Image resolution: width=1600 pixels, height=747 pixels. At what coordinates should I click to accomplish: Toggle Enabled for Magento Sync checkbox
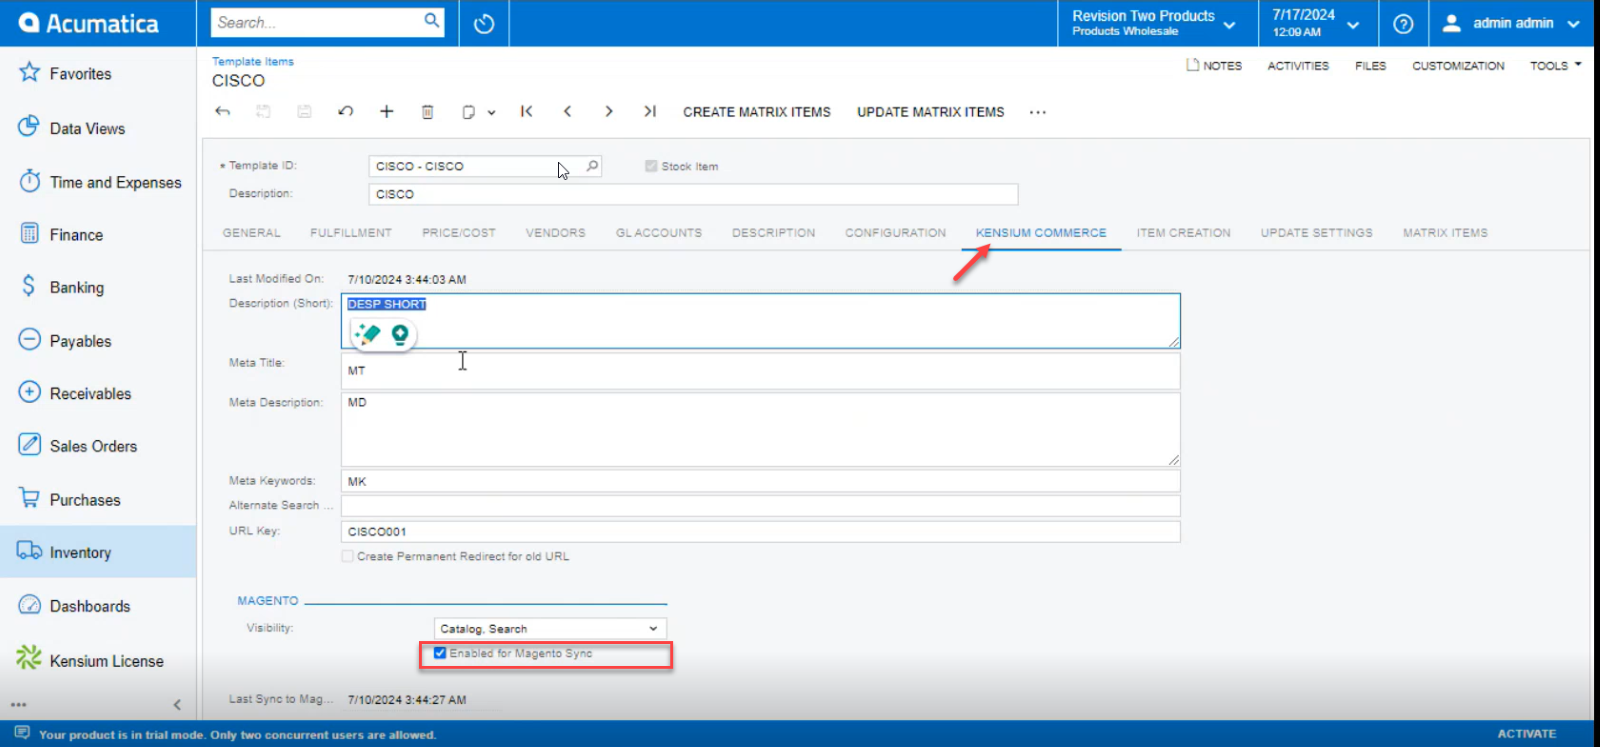pyautogui.click(x=440, y=653)
